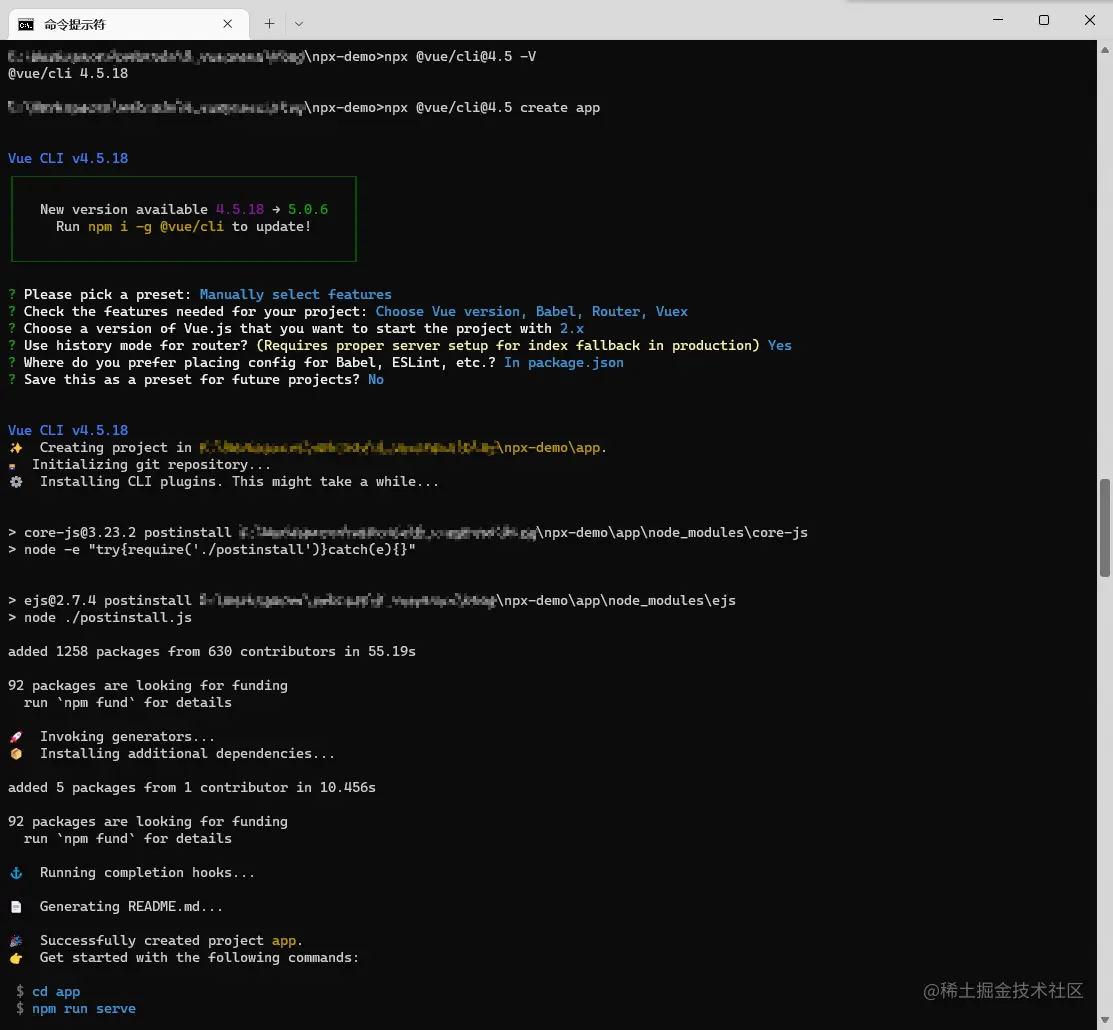The width and height of the screenshot is (1113, 1030).
Task: Click the 'Yes' history mode answer
Action: click(779, 346)
